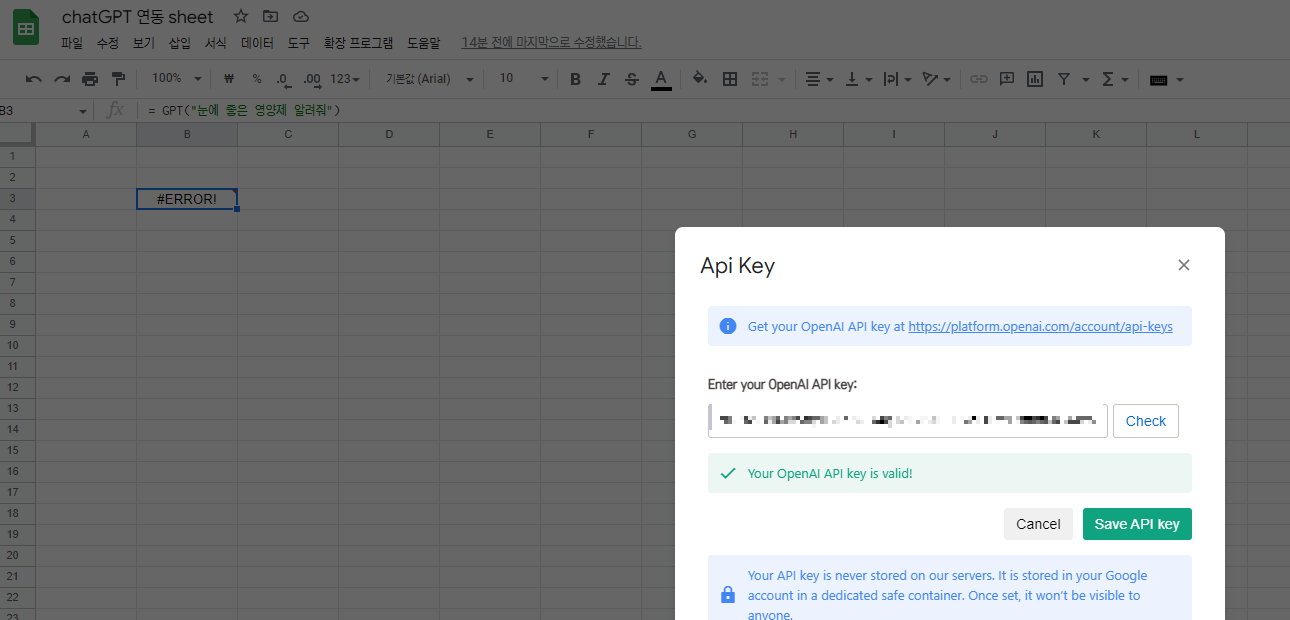1290x620 pixels.
Task: Apply percent format
Action: tap(257, 79)
